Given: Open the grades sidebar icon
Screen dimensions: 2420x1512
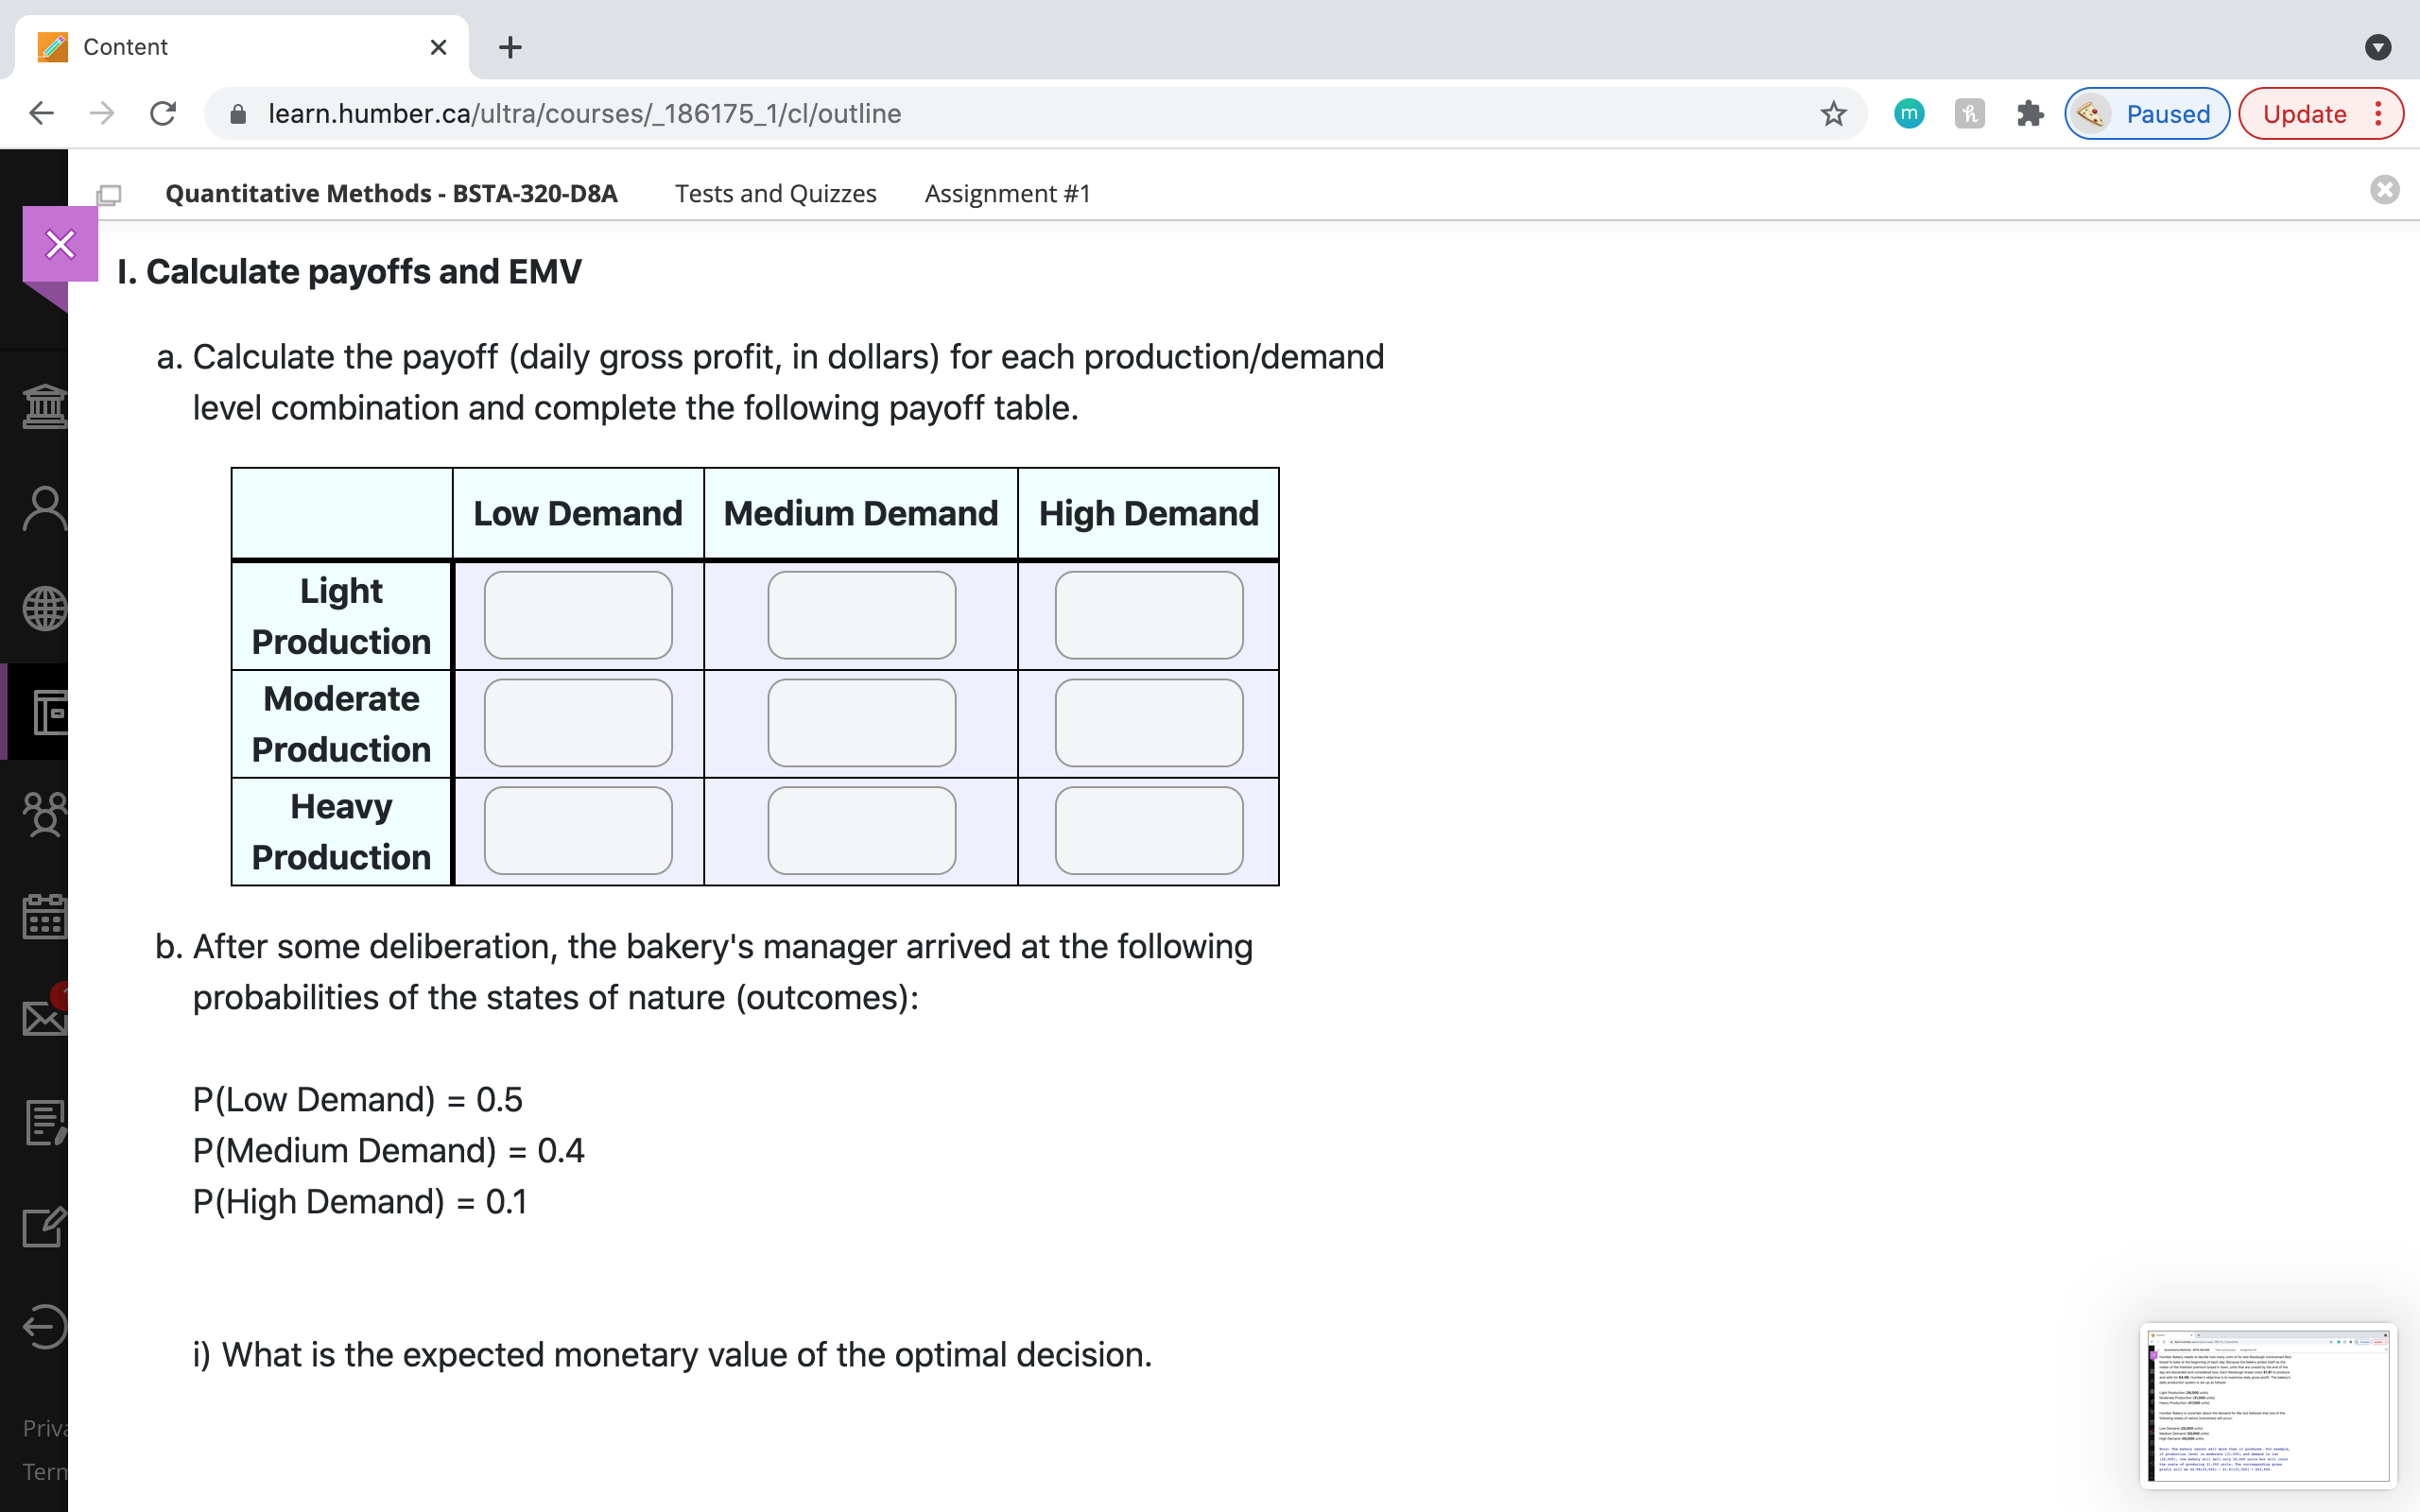Looking at the screenshot, I should 44,1122.
